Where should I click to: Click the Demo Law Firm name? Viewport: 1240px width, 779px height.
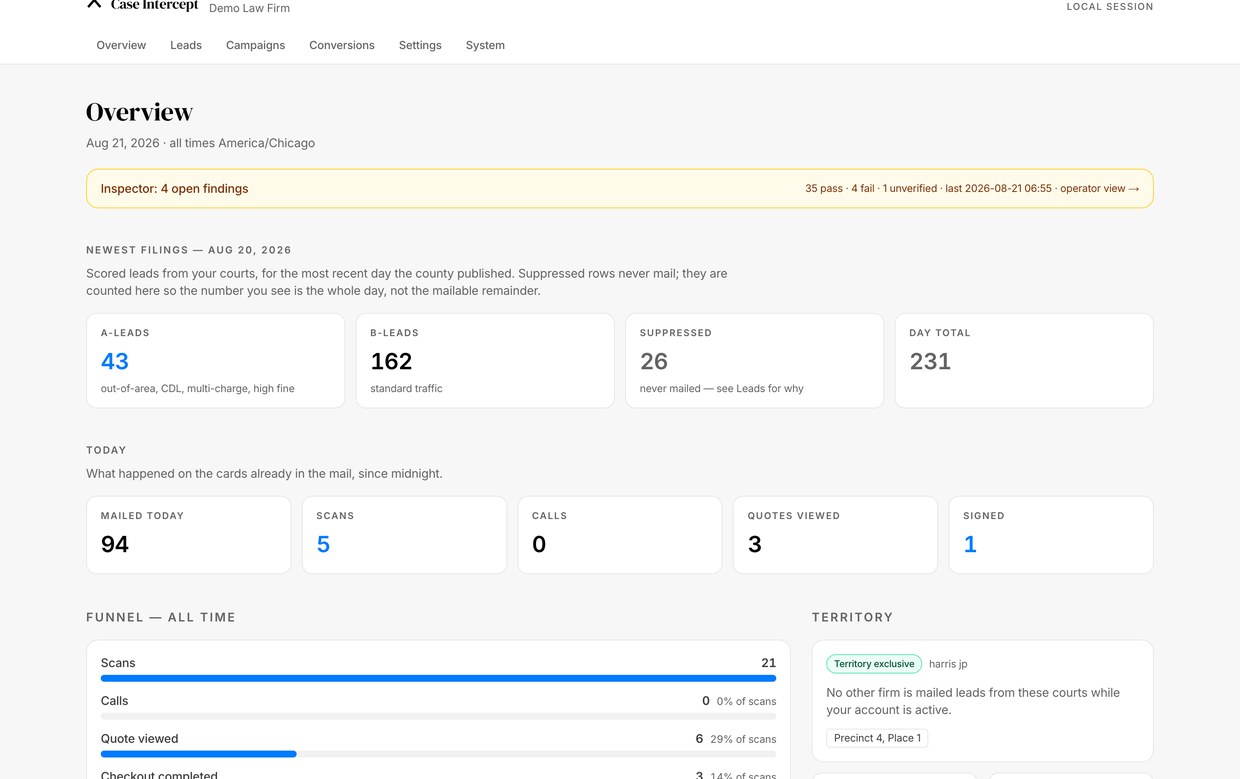coord(249,8)
